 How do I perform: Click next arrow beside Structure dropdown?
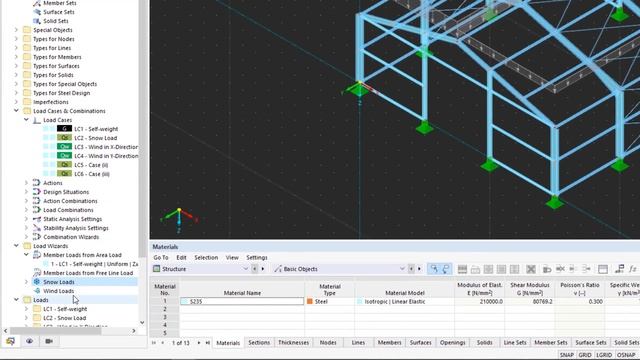click(263, 269)
